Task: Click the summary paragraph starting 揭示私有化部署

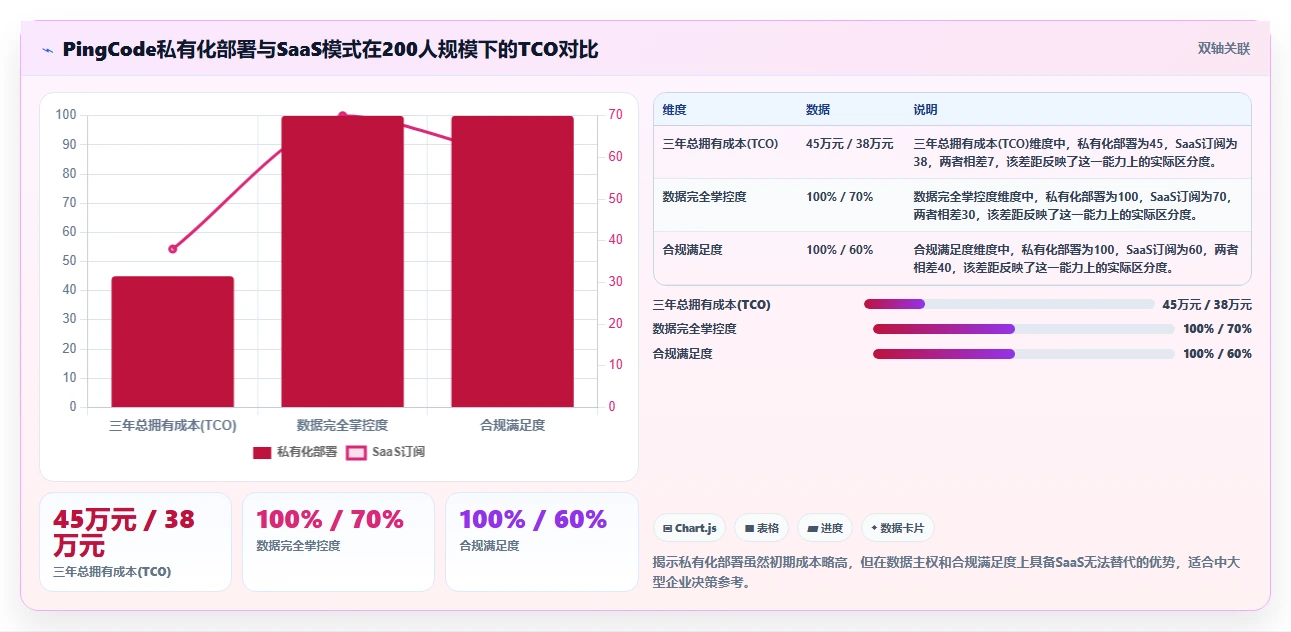Action: (947, 572)
